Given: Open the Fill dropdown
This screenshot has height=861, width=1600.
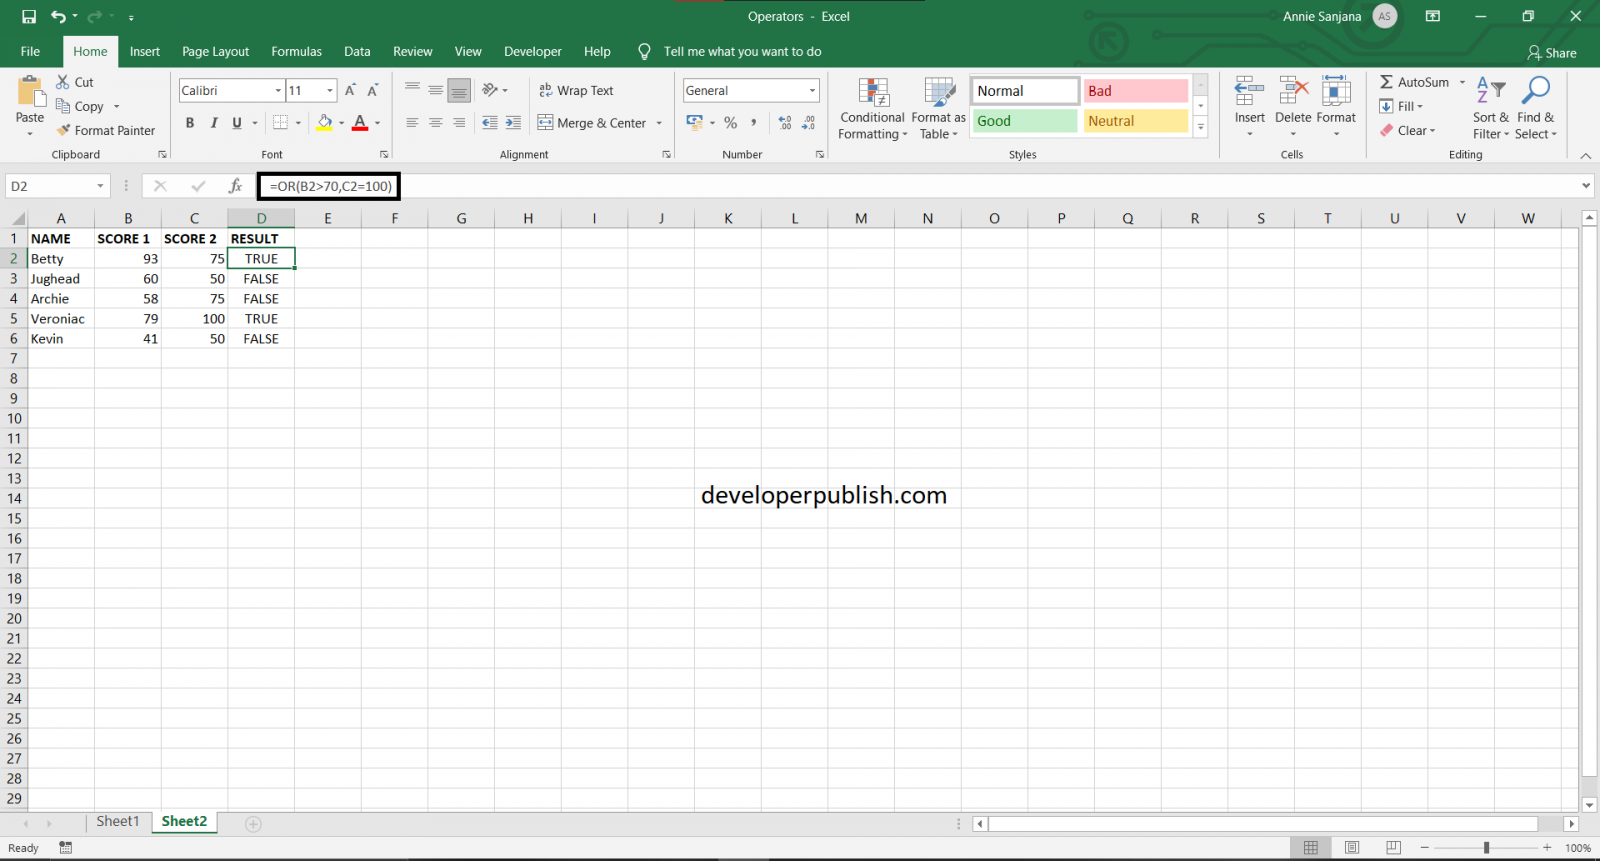Looking at the screenshot, I should pyautogui.click(x=1401, y=106).
